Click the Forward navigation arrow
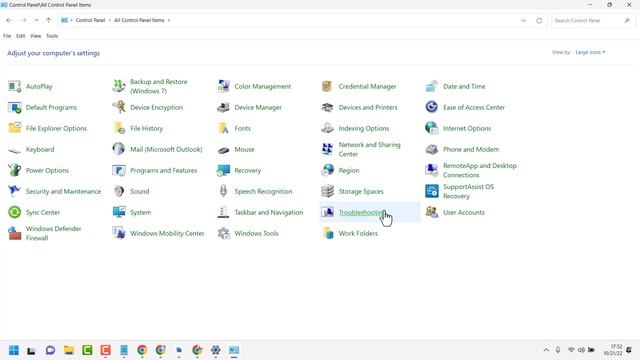Screen dimensions: 640x360 click(23, 20)
